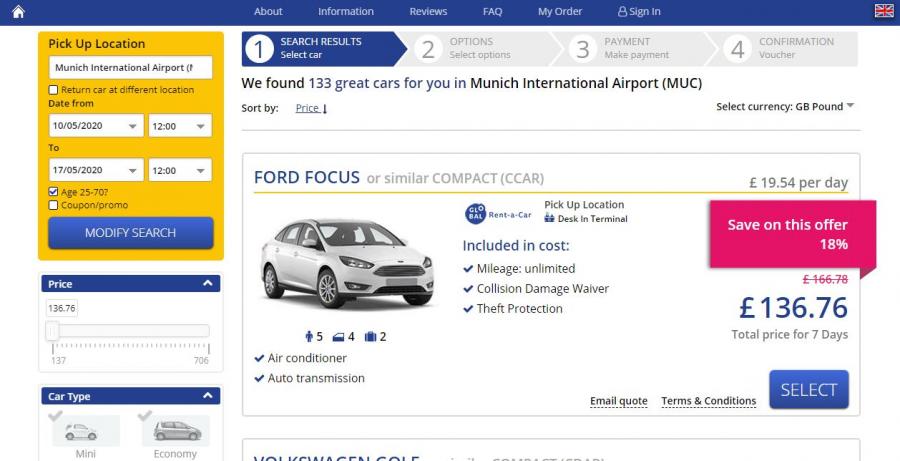
Task: Click the £136.76 total price
Action: (793, 308)
